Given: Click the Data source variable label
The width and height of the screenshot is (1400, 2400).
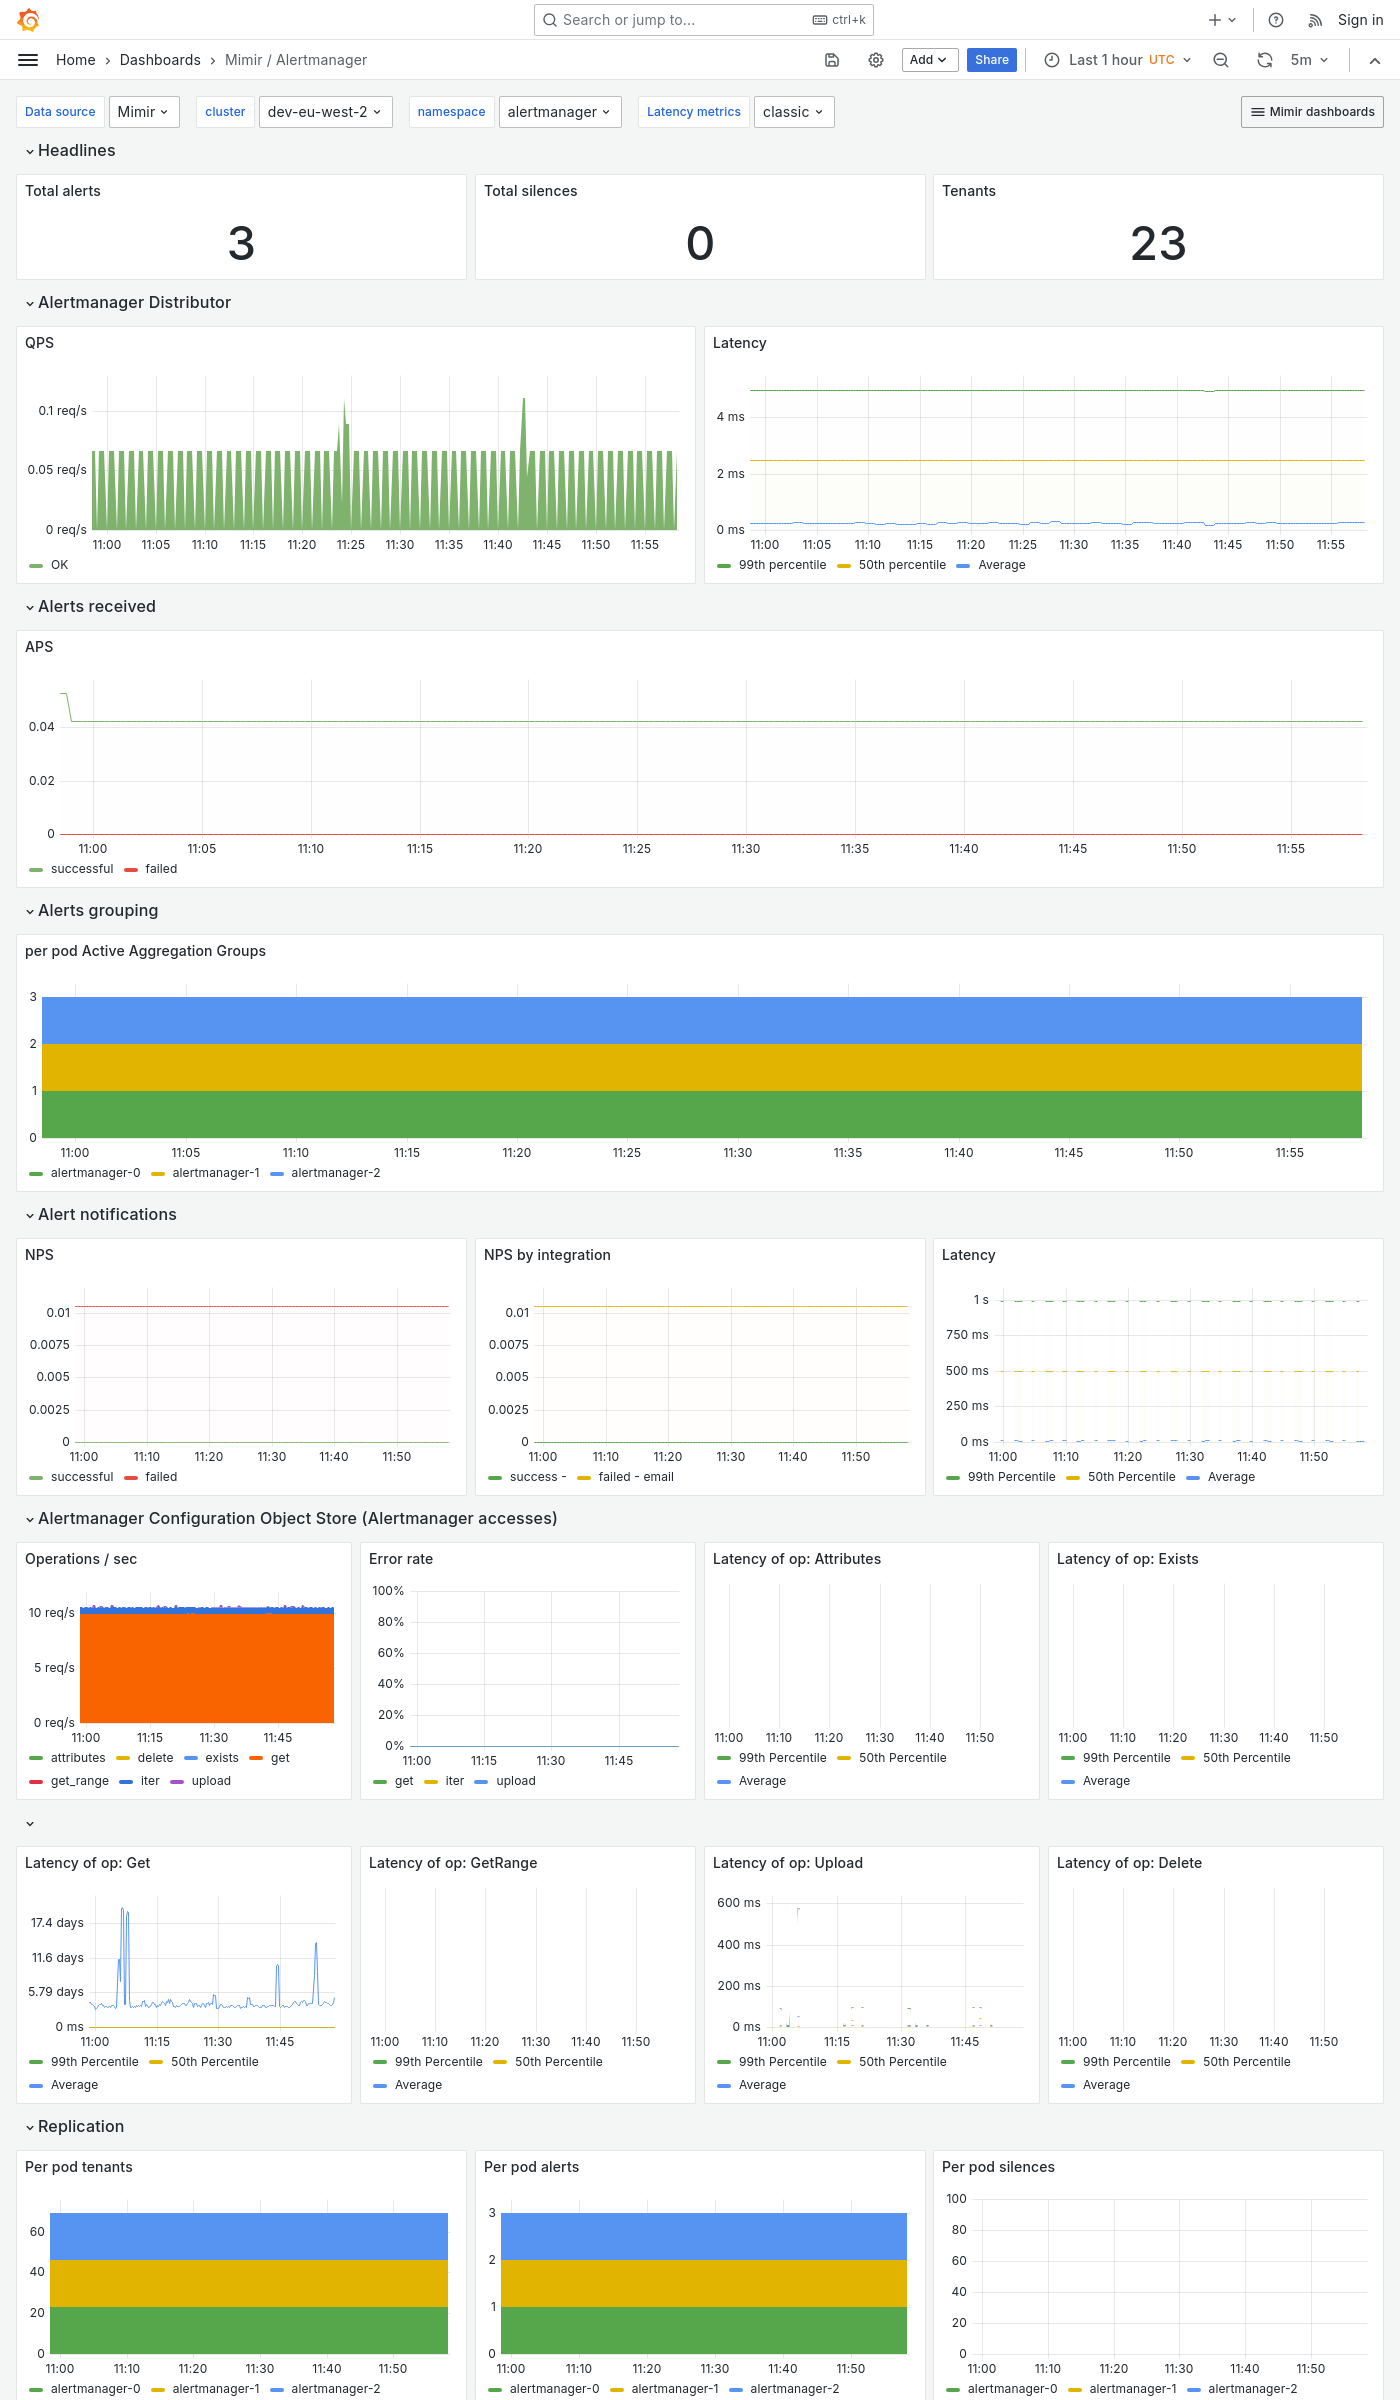Looking at the screenshot, I should coord(60,112).
